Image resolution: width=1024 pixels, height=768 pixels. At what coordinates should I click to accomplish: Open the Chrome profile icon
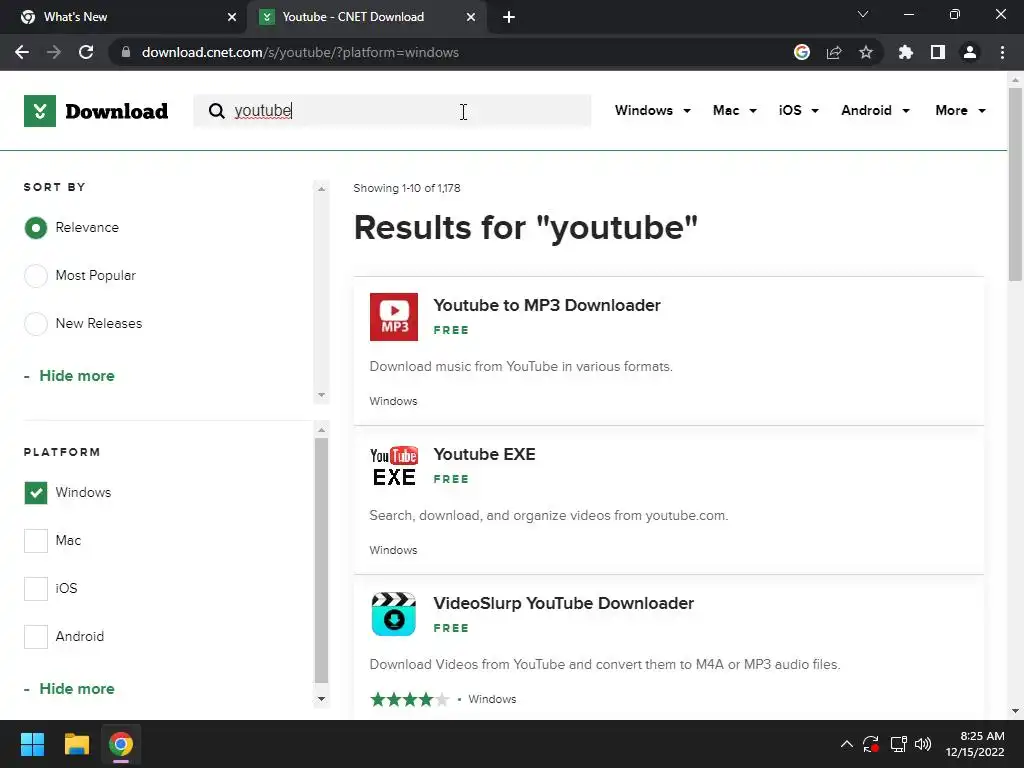(x=970, y=52)
